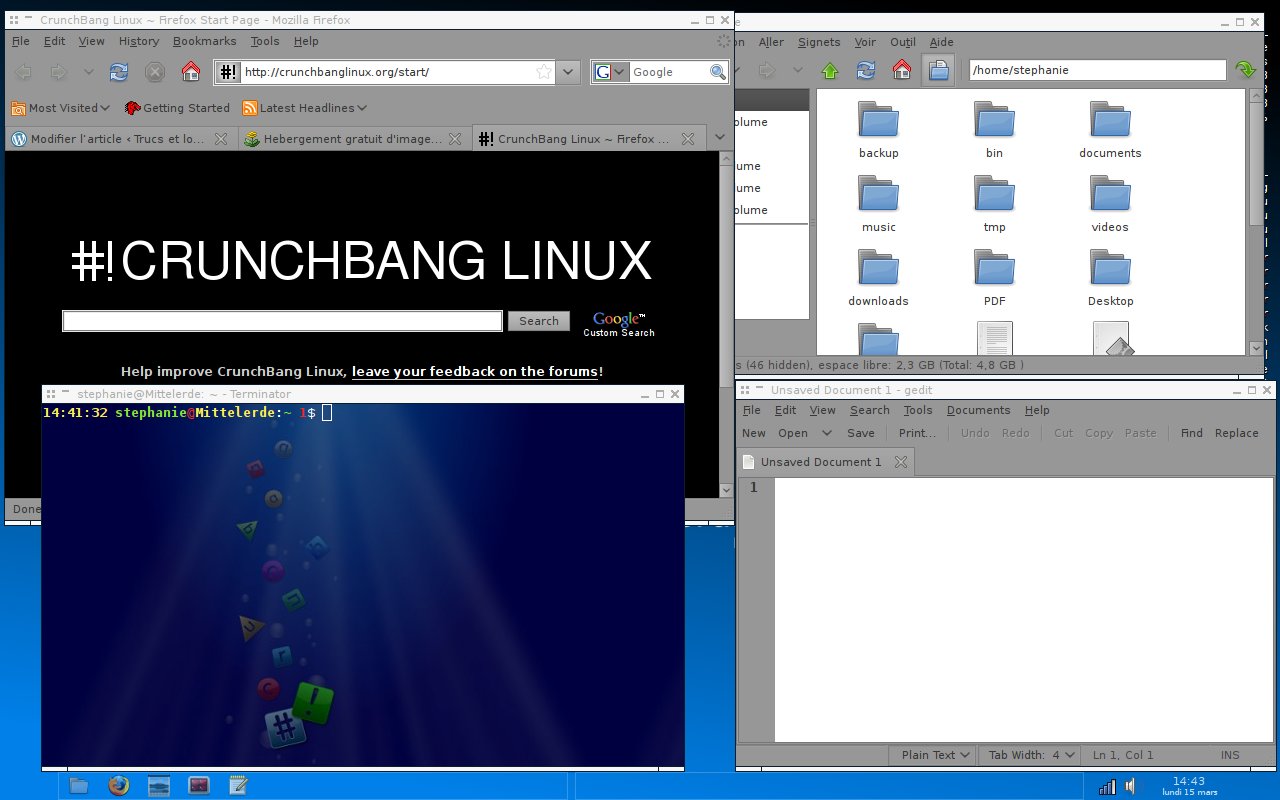Go up one directory in the file manager
The image size is (1280, 800).
point(829,70)
